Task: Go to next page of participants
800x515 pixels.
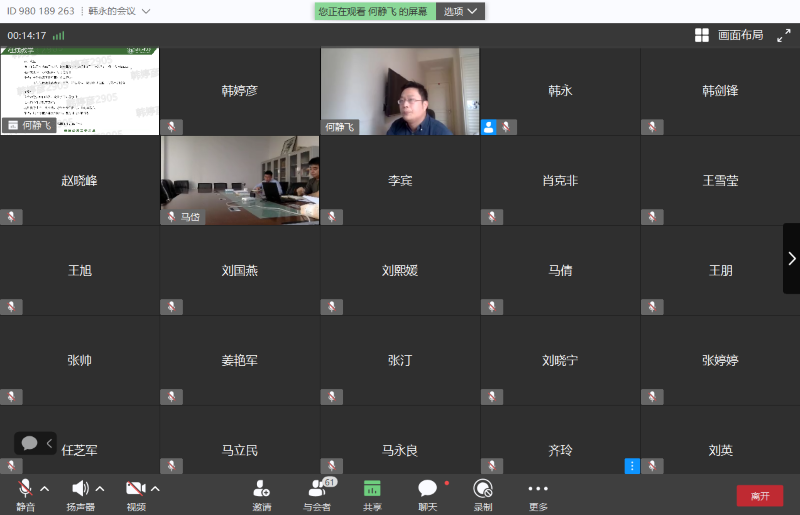Action: 791,258
